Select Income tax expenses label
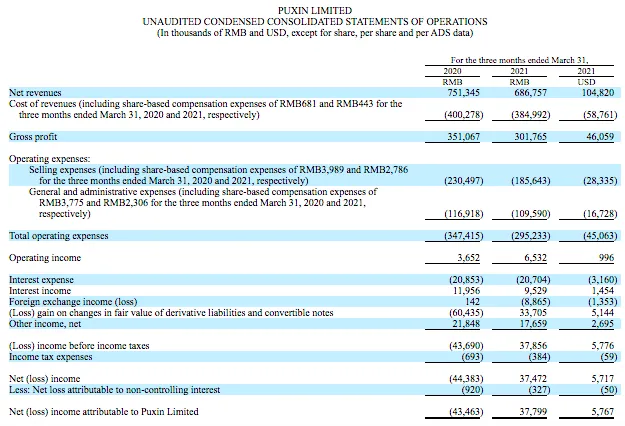This screenshot has width=625, height=426. 51,357
